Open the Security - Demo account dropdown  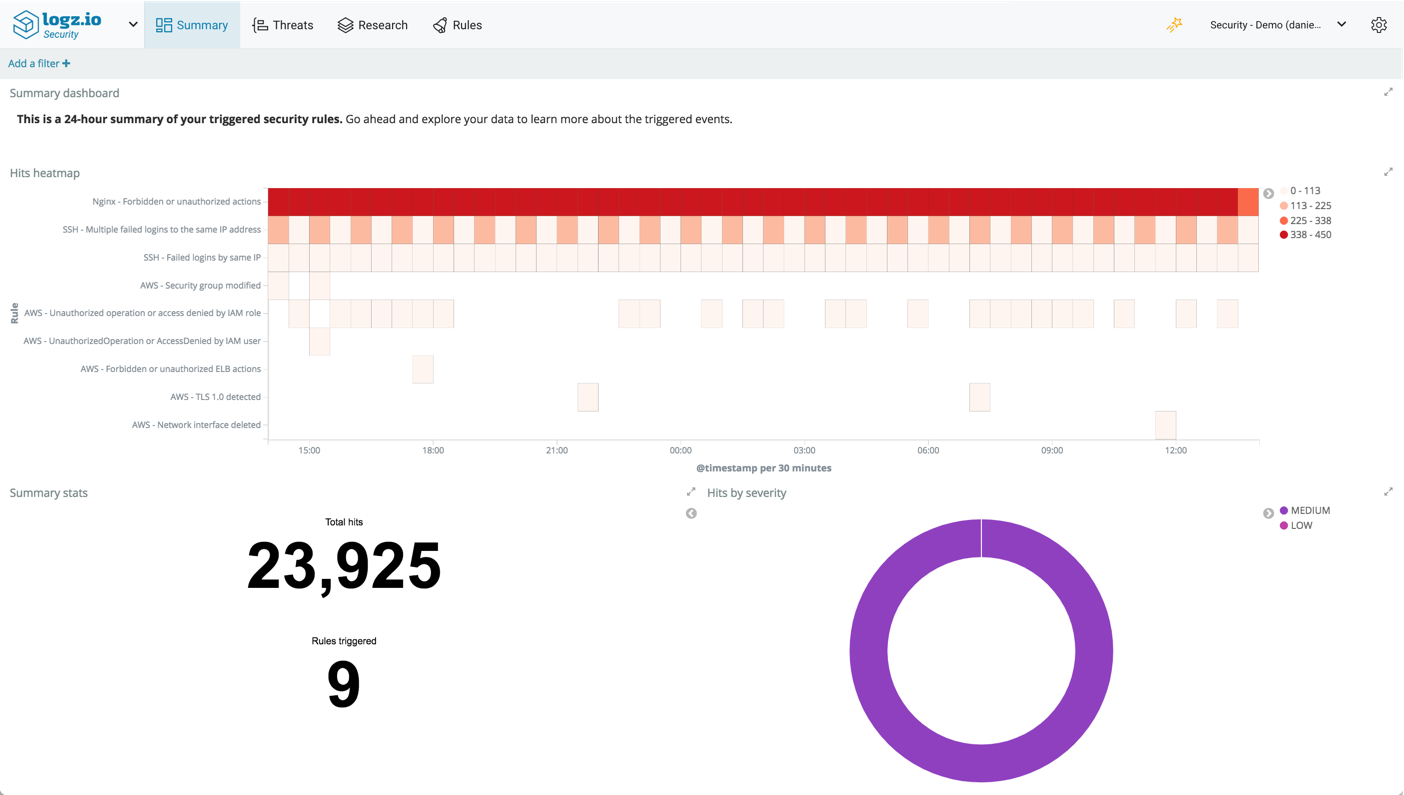(1278, 25)
